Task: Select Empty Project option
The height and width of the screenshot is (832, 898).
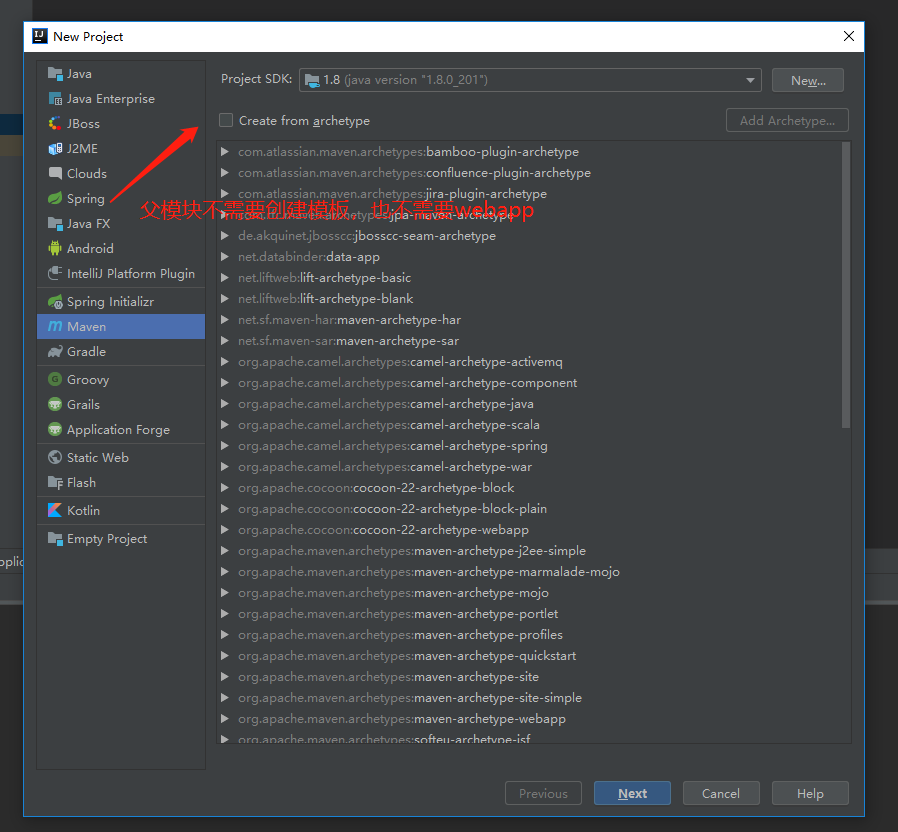Action: click(121, 539)
